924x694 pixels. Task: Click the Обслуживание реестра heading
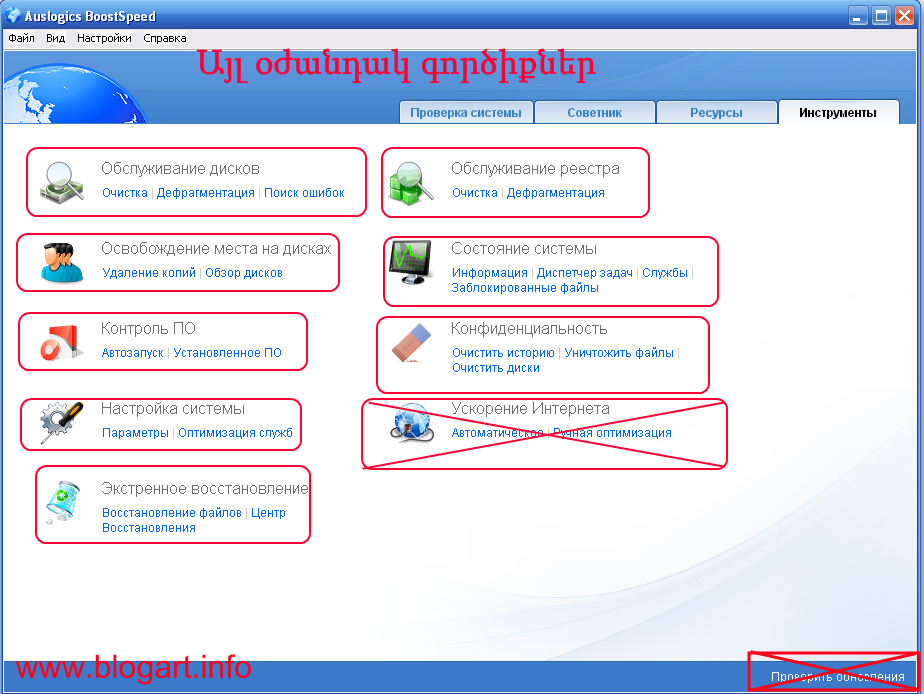(x=535, y=168)
